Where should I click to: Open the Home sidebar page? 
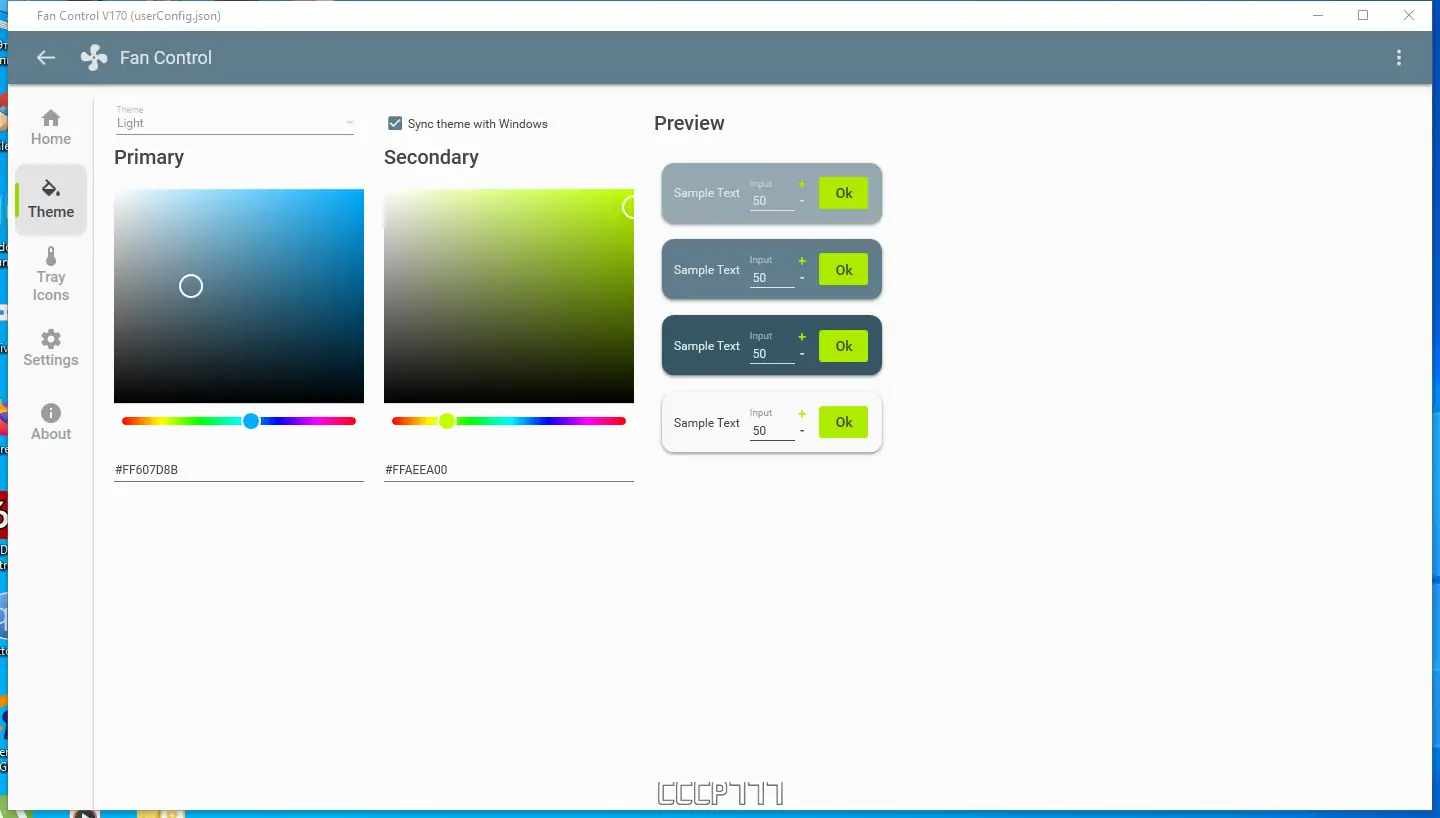coord(51,128)
